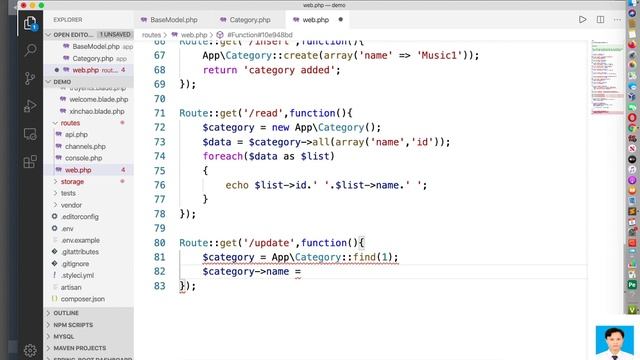Open Category.php in Open Editors list
640x360 pixels.
(x=89, y=58)
